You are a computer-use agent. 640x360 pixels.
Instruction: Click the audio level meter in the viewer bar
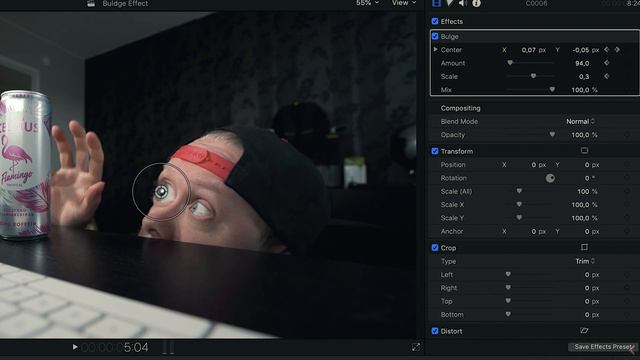168,347
